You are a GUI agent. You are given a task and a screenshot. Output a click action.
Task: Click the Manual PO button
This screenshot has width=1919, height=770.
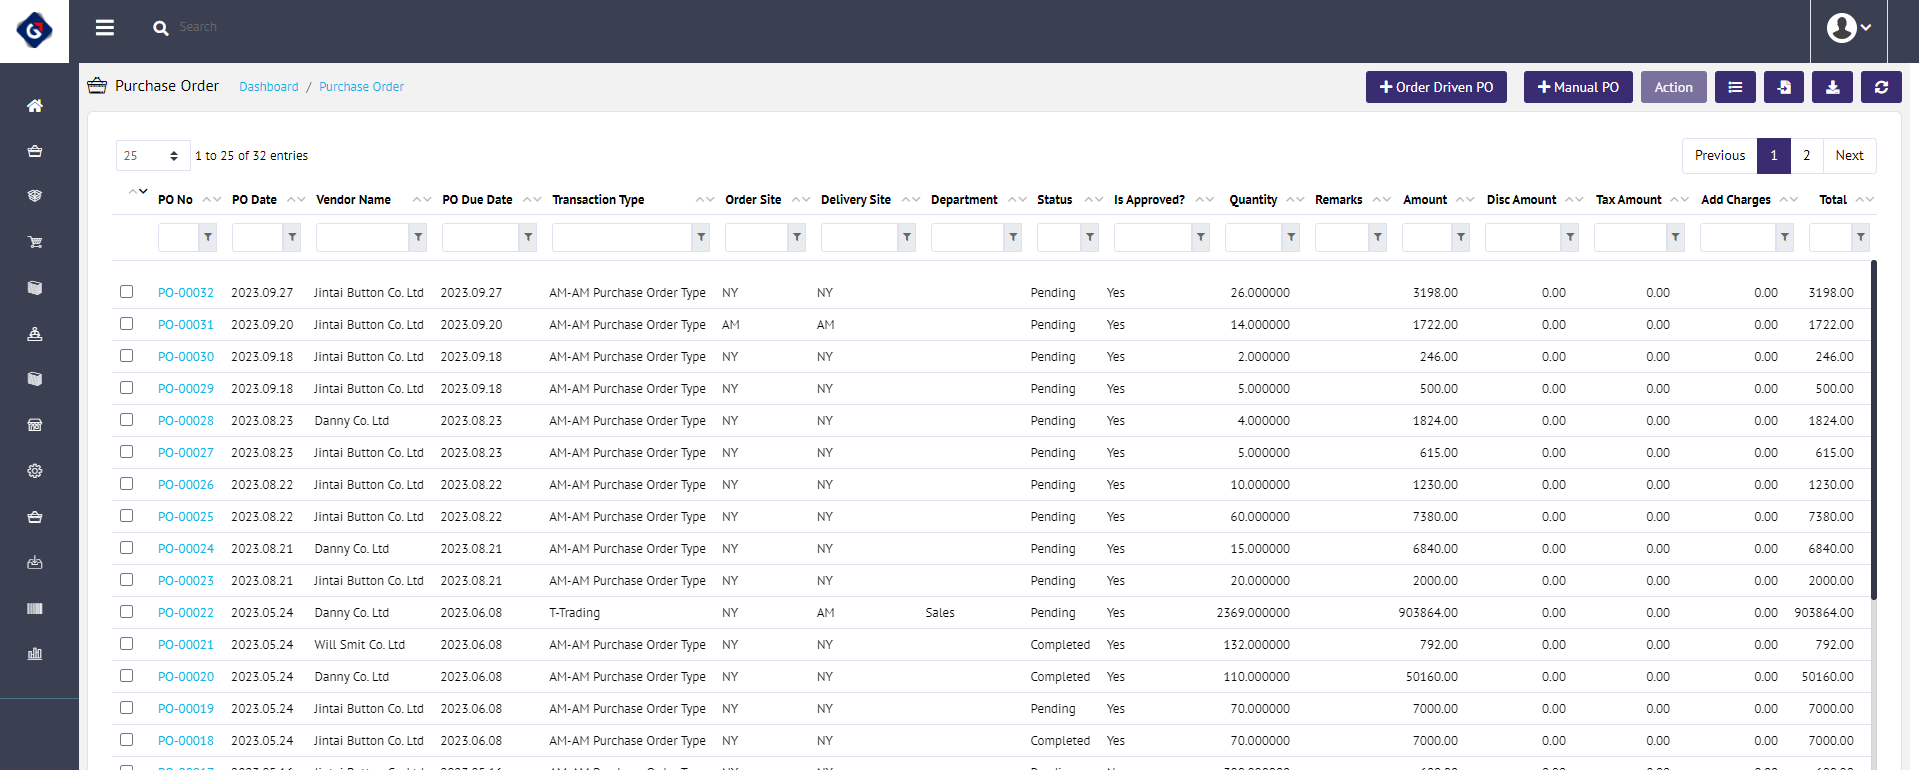(x=1577, y=87)
